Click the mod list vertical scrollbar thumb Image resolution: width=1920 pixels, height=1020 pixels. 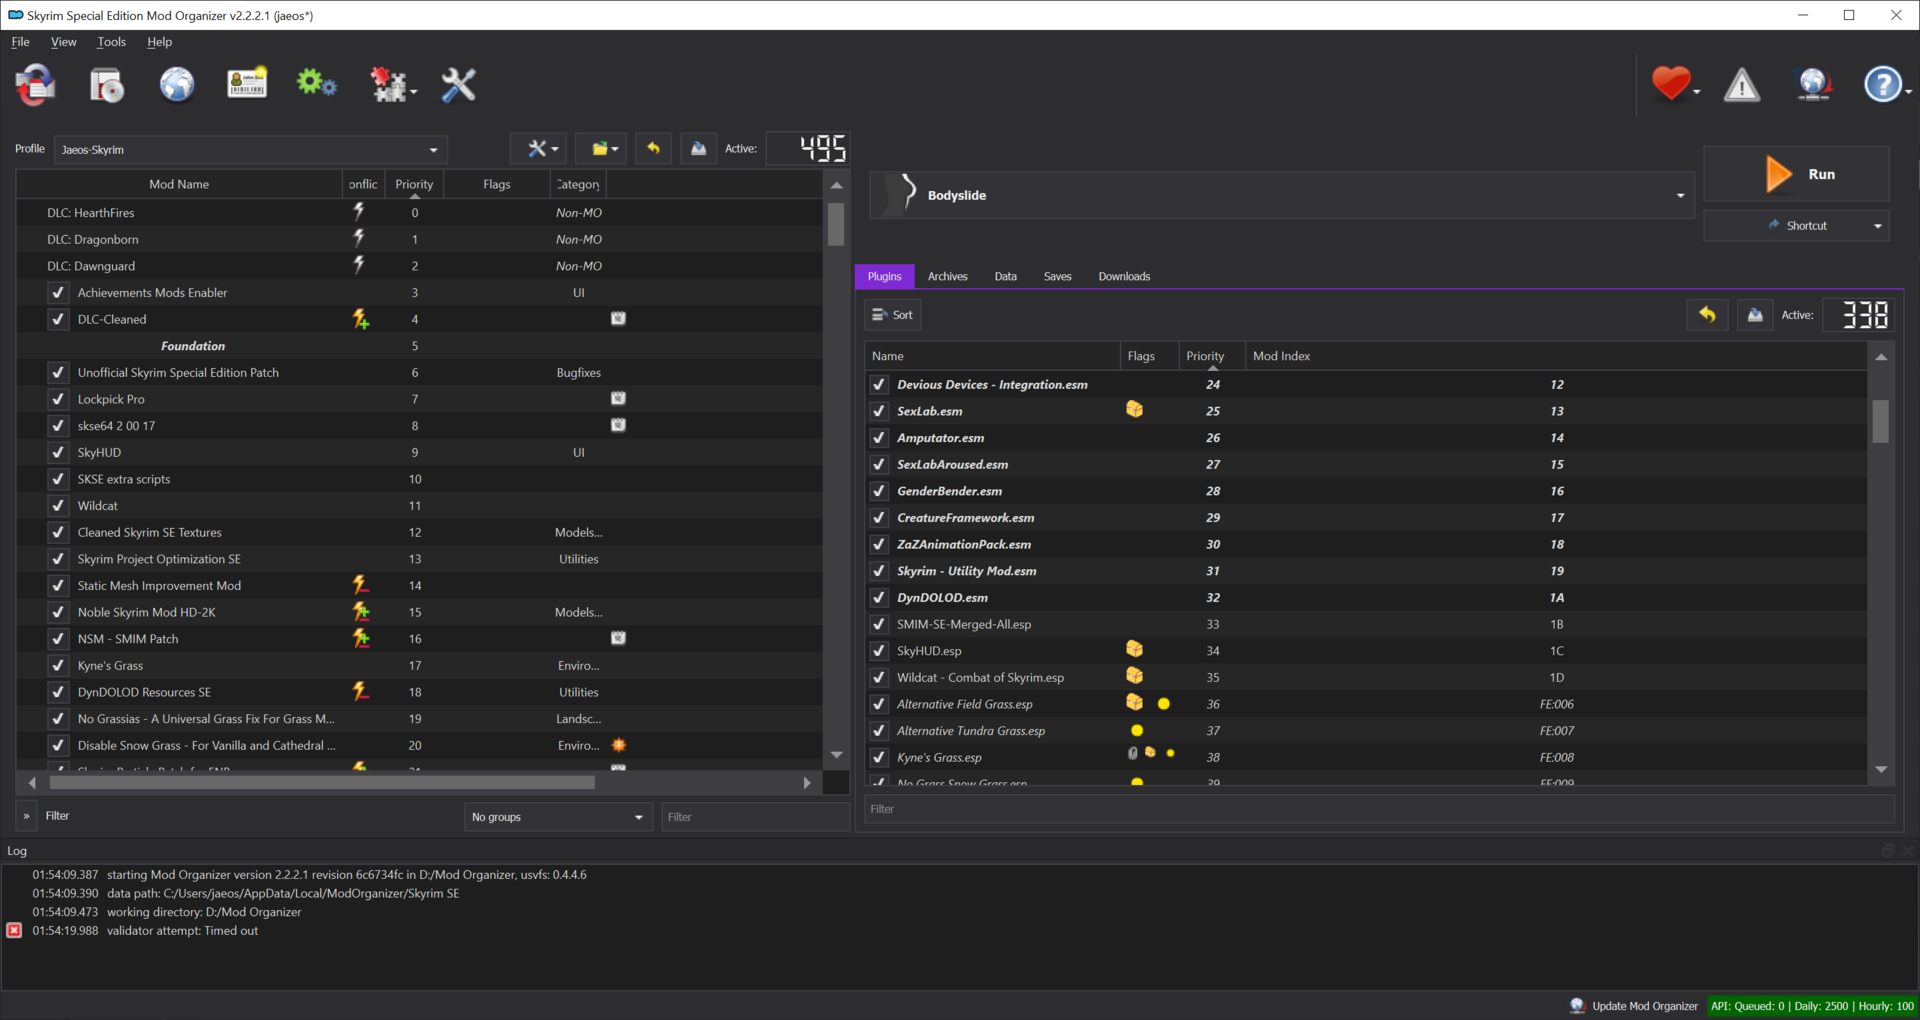pyautogui.click(x=836, y=224)
